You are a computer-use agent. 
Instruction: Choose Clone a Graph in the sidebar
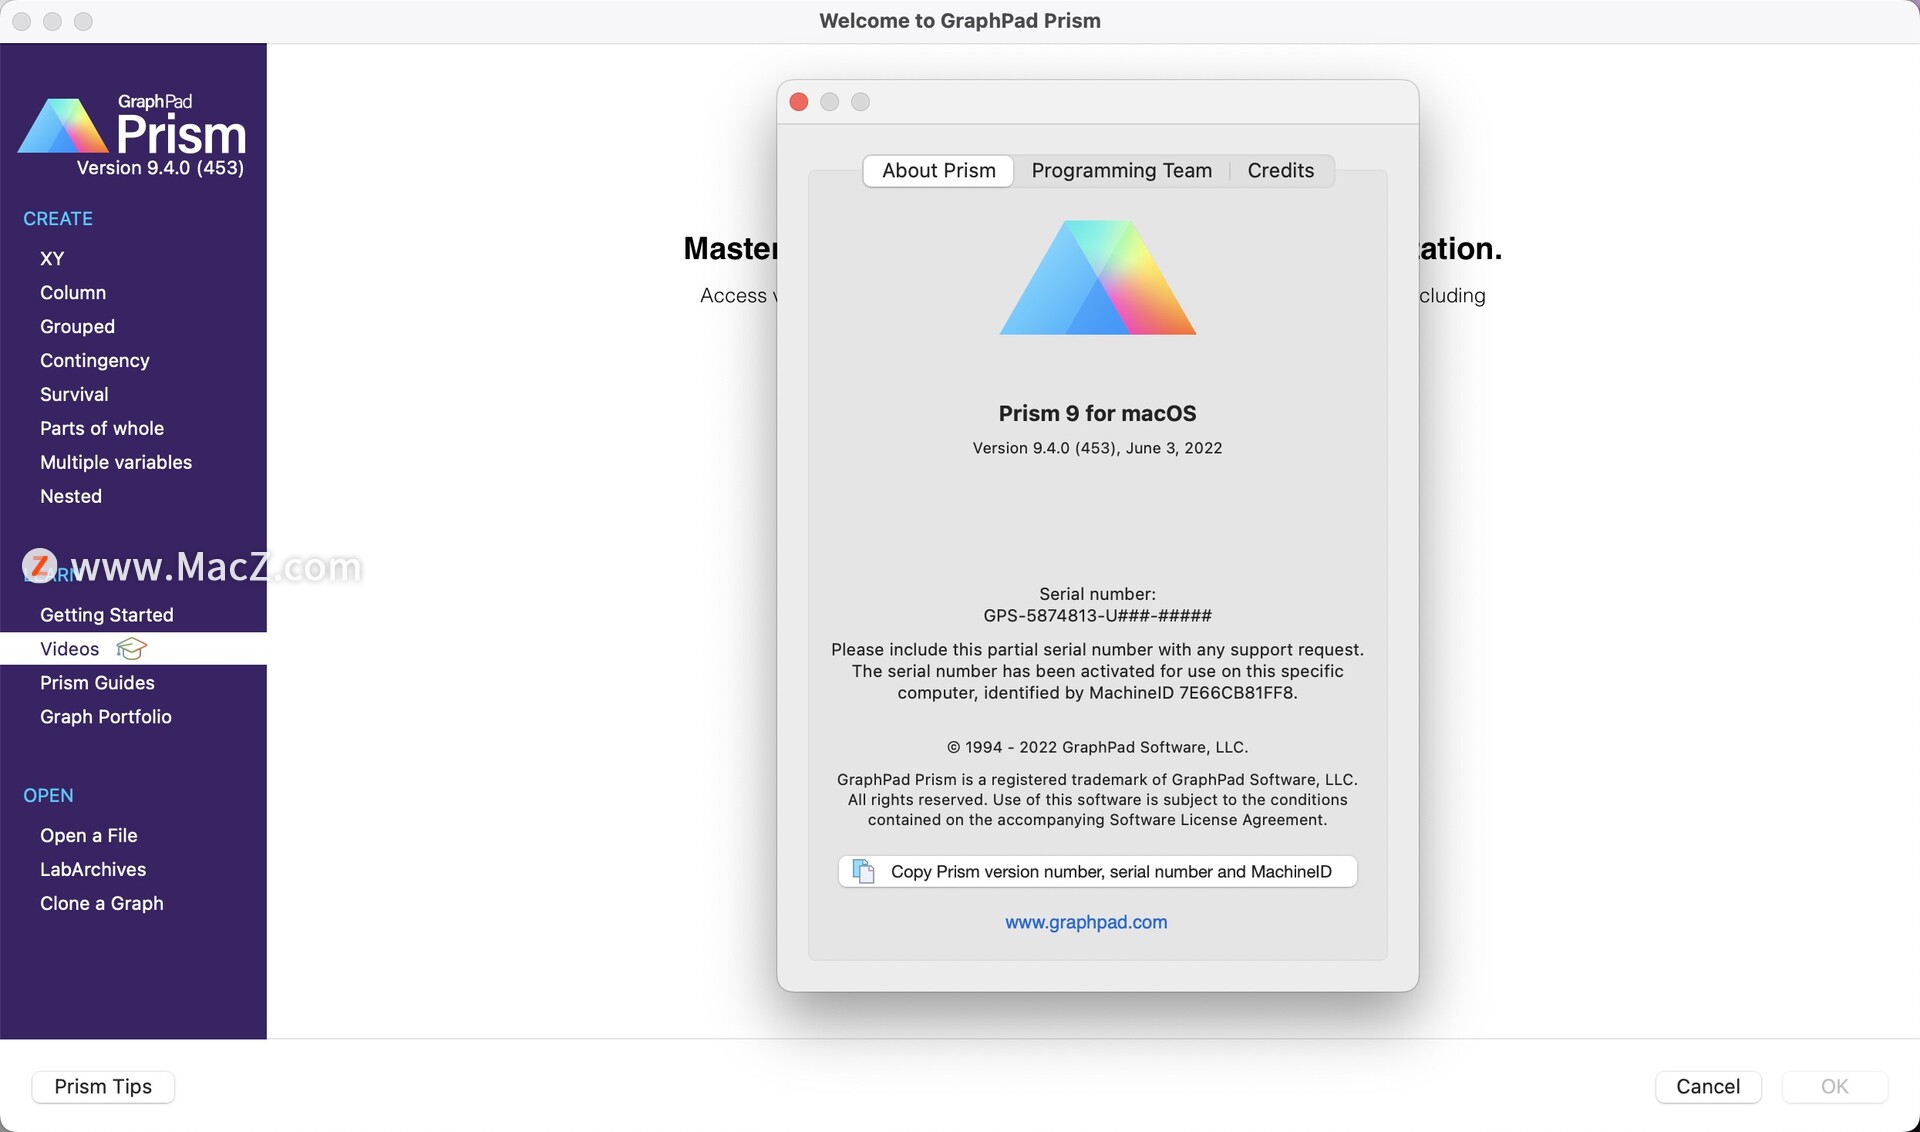102,904
